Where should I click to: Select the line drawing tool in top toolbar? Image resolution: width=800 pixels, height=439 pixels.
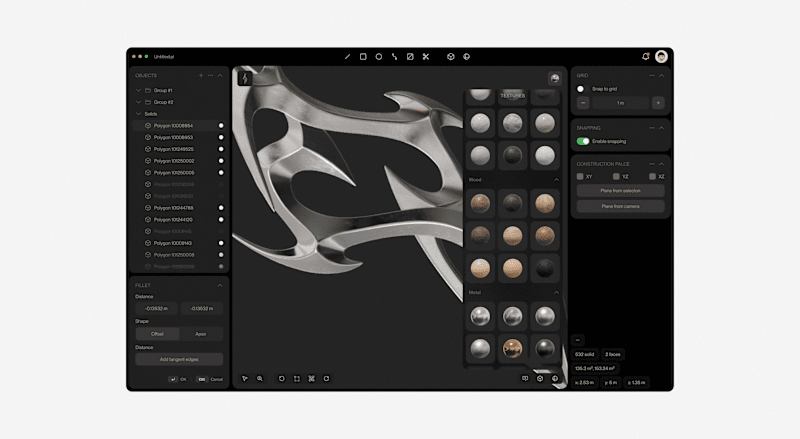pyautogui.click(x=347, y=57)
